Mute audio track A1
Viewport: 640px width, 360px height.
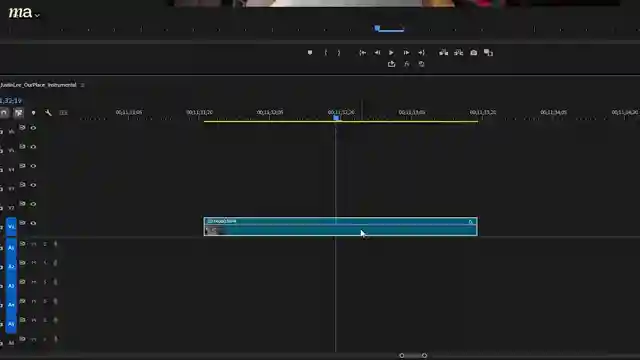34,244
